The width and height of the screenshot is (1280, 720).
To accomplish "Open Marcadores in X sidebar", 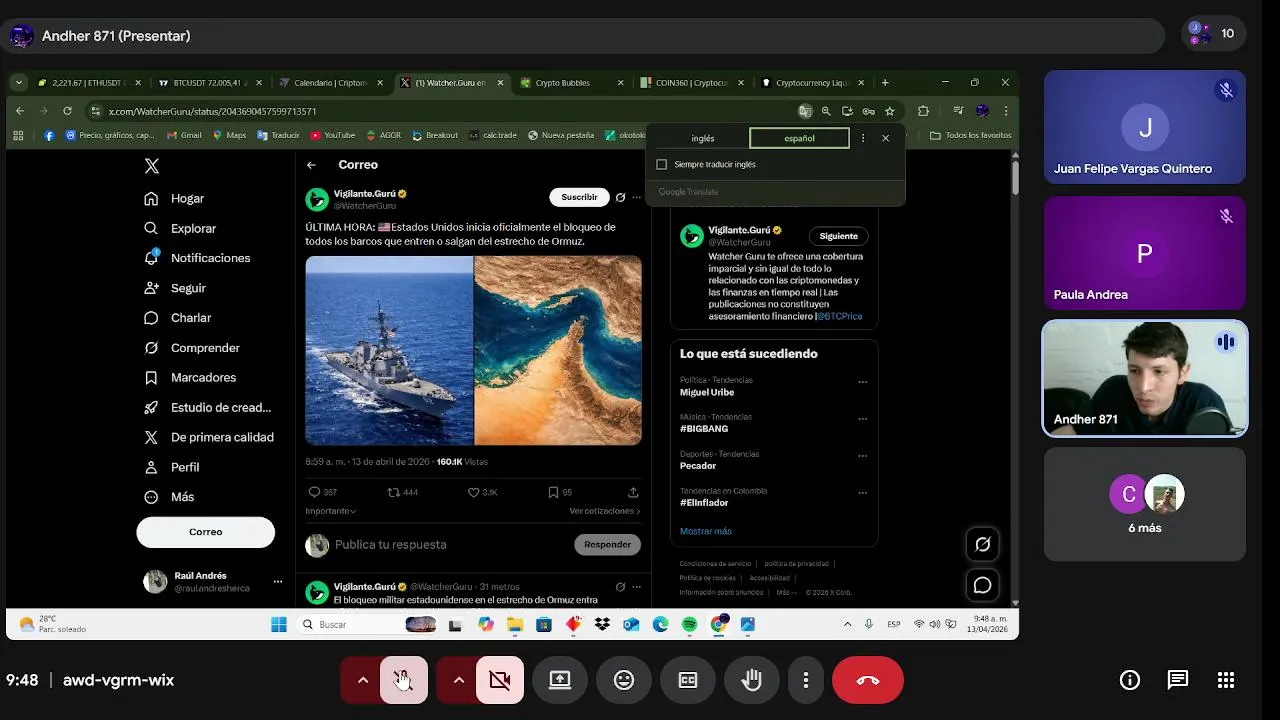I will (190, 377).
